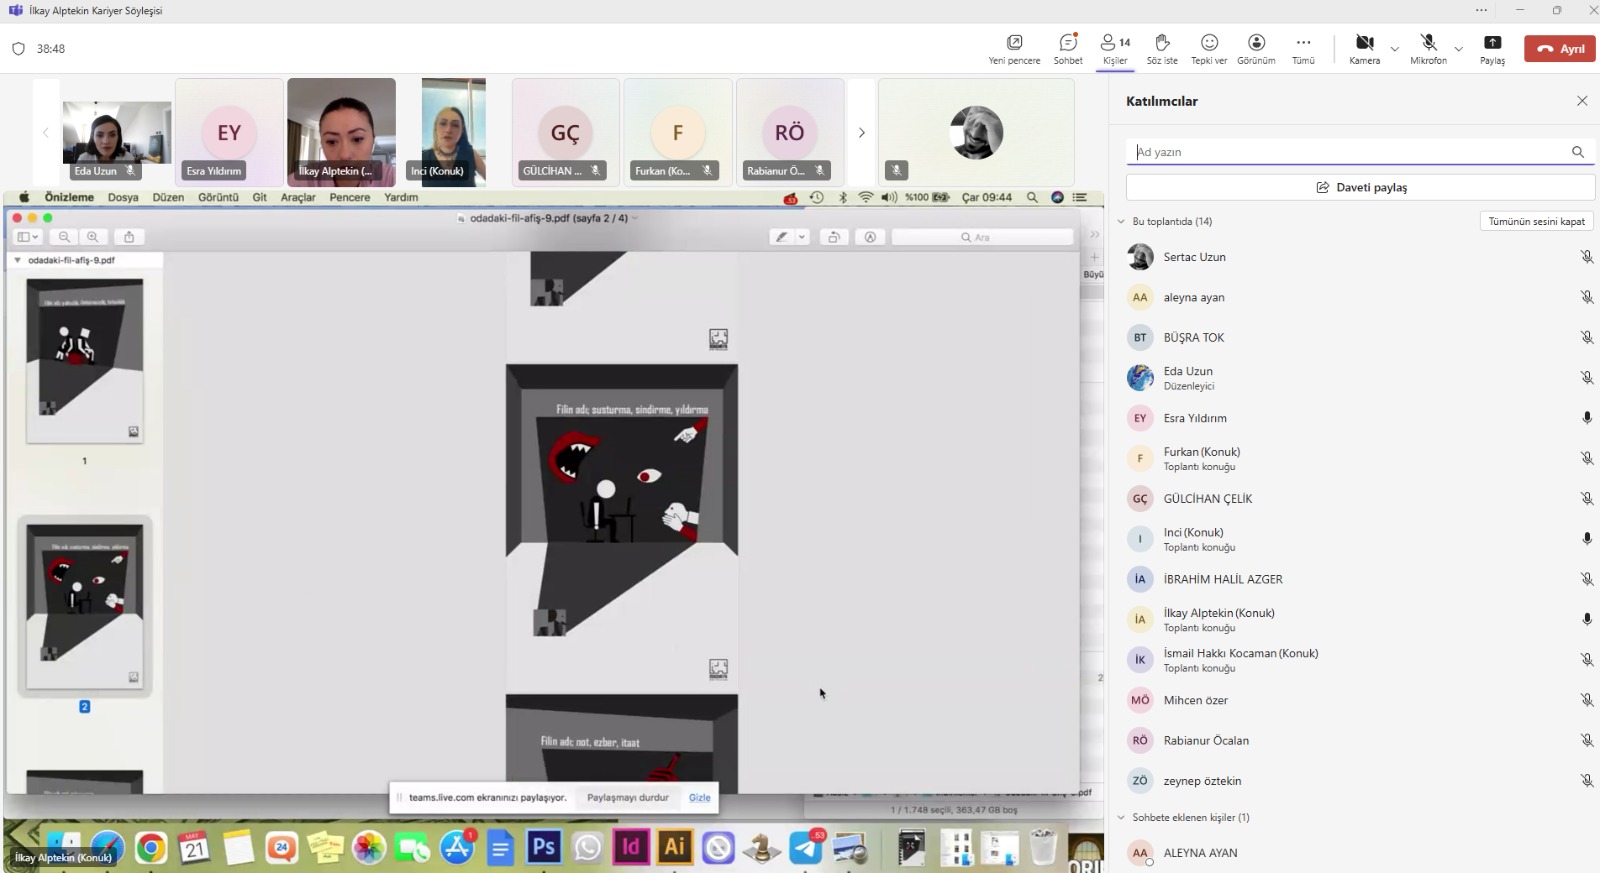Focus the Ad yazın search field
Screen dimensions: 1600x873
pyautogui.click(x=1360, y=152)
